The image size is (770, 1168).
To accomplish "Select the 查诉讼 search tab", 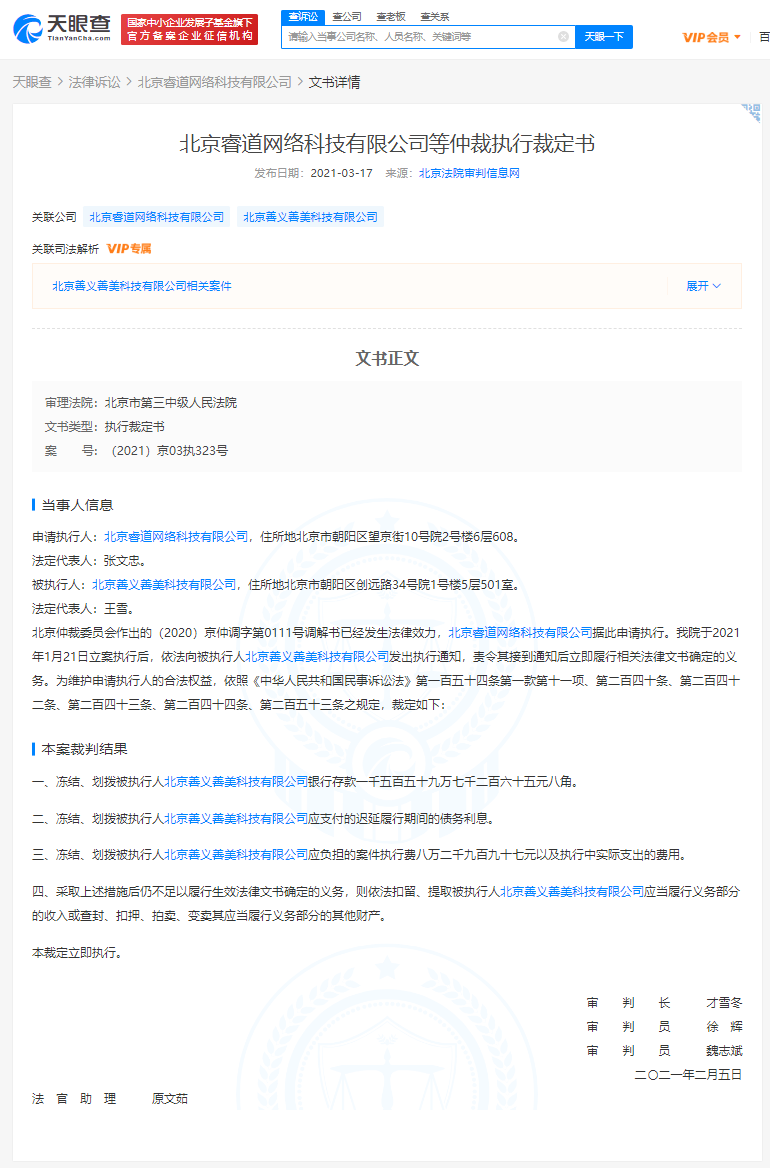I will (303, 16).
